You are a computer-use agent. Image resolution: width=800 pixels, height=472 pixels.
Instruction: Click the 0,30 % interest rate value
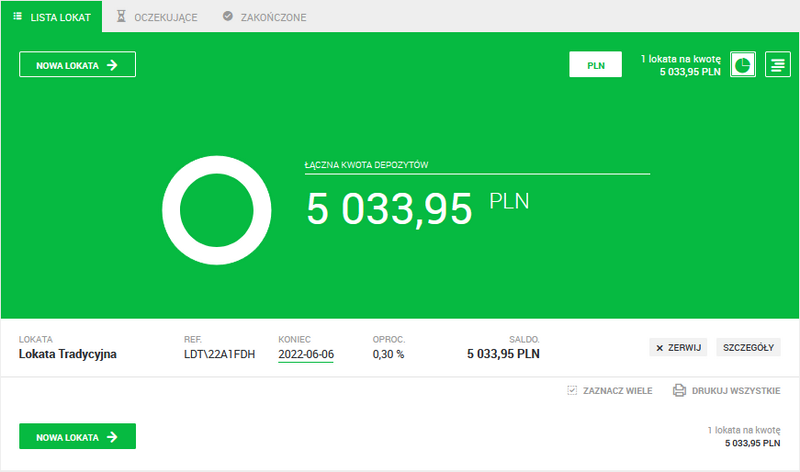pyautogui.click(x=389, y=354)
